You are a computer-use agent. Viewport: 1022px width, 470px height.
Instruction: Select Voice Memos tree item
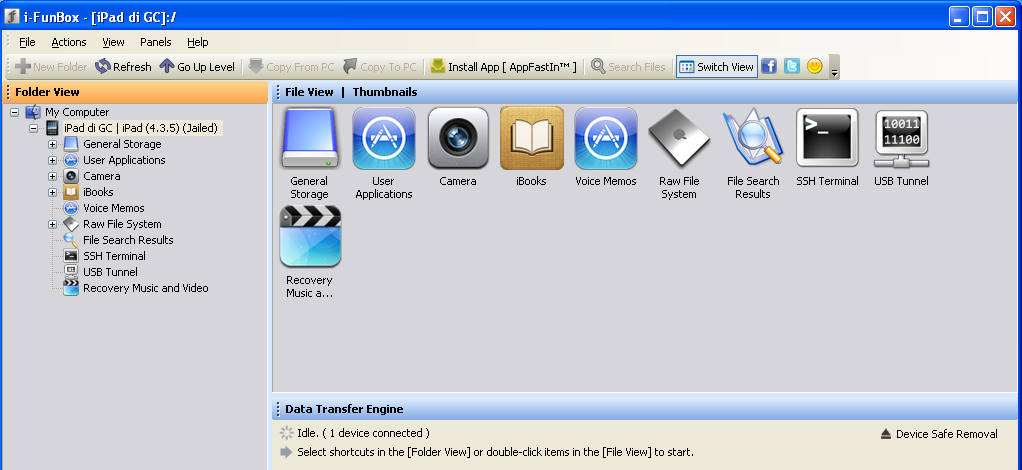pos(113,208)
